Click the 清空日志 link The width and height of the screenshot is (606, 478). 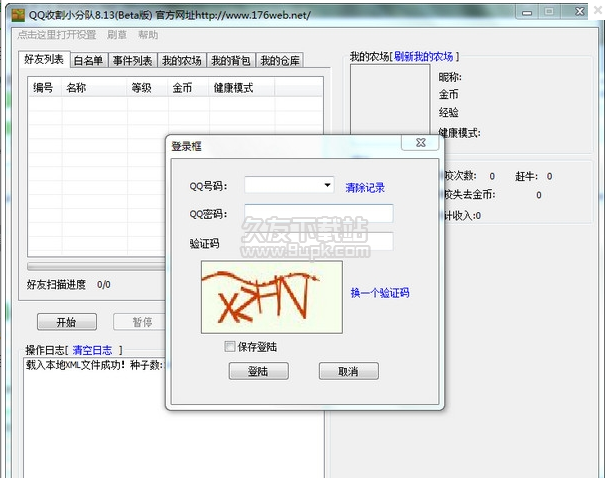(92, 350)
